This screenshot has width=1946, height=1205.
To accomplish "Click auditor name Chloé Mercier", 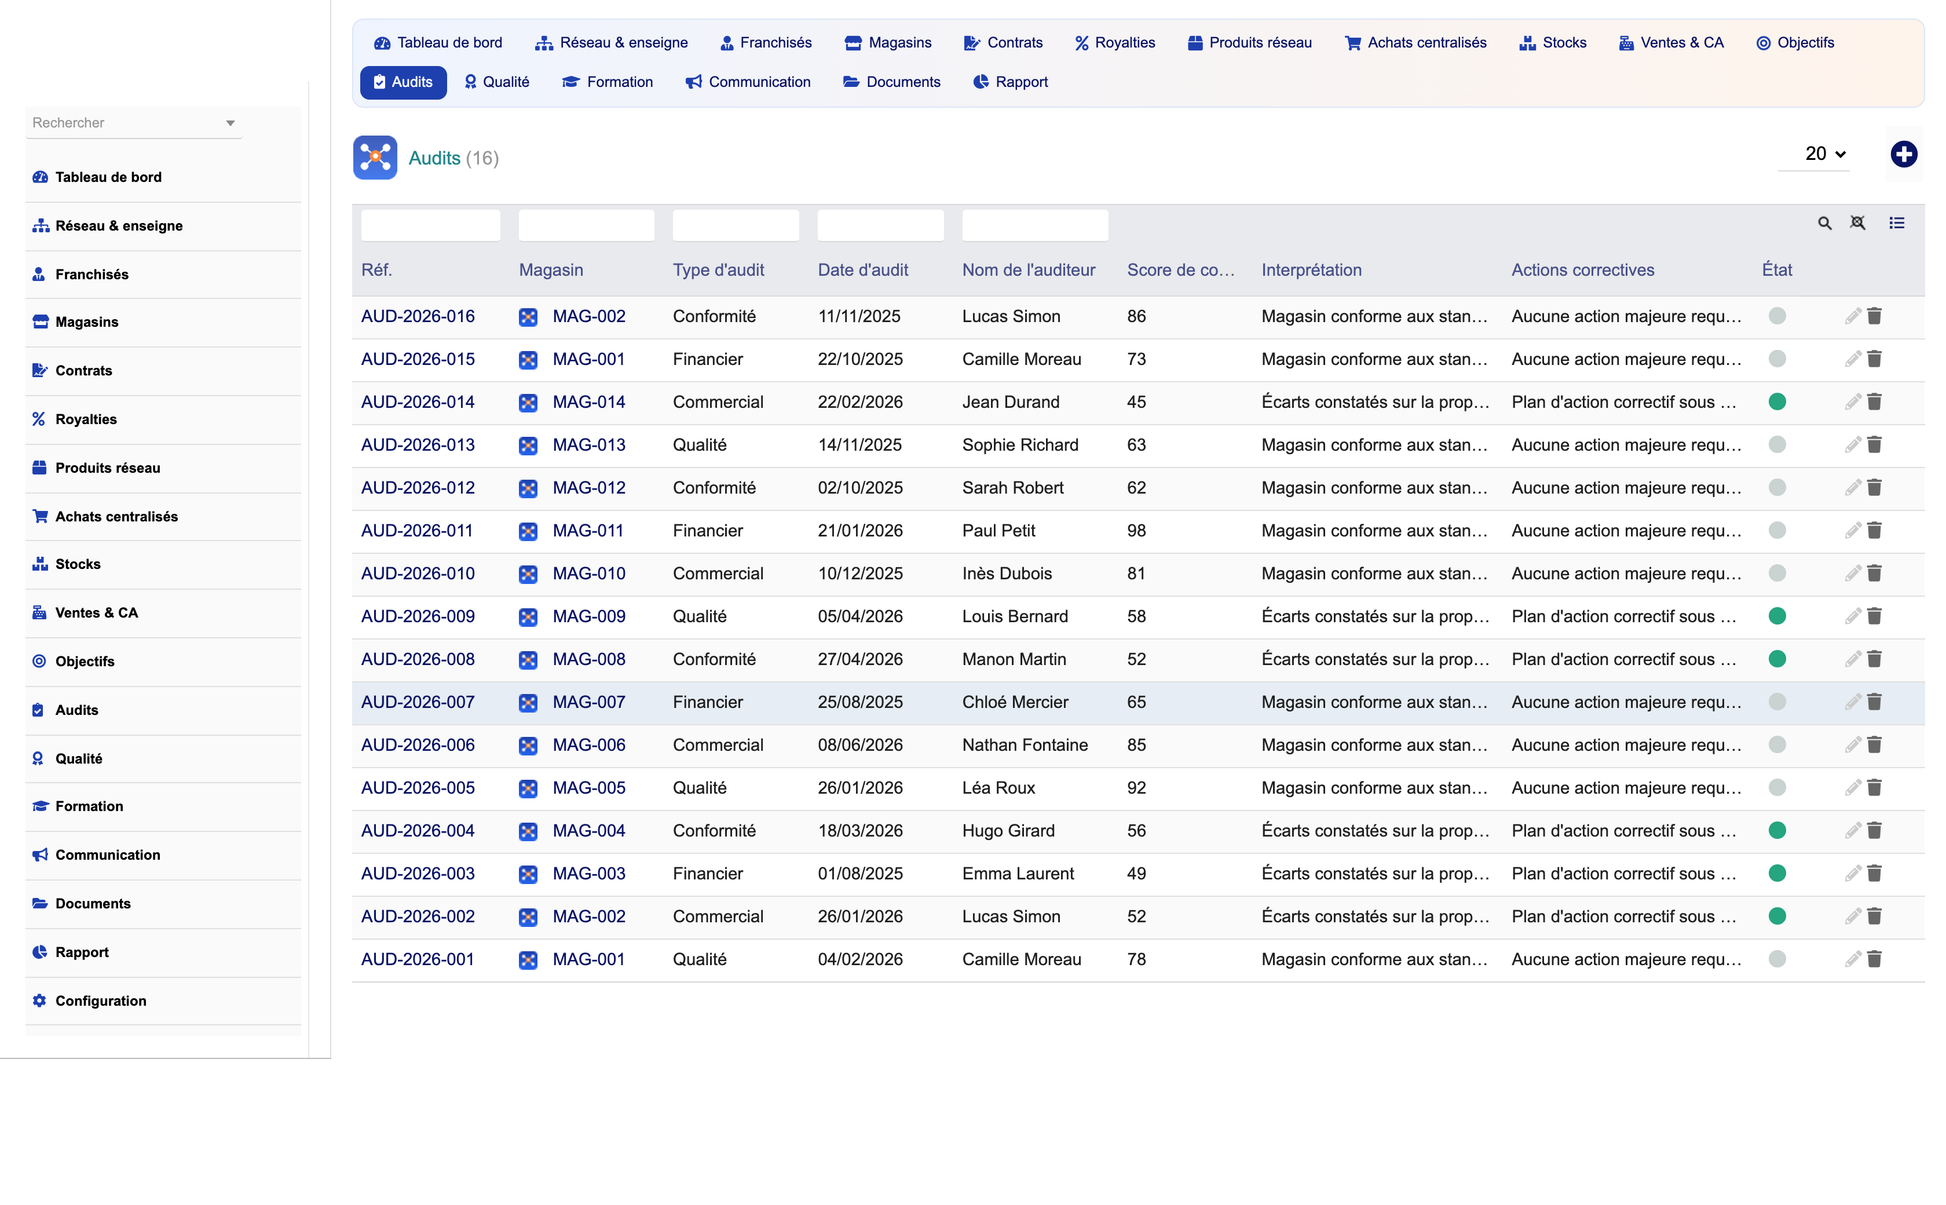I will click(x=1015, y=702).
